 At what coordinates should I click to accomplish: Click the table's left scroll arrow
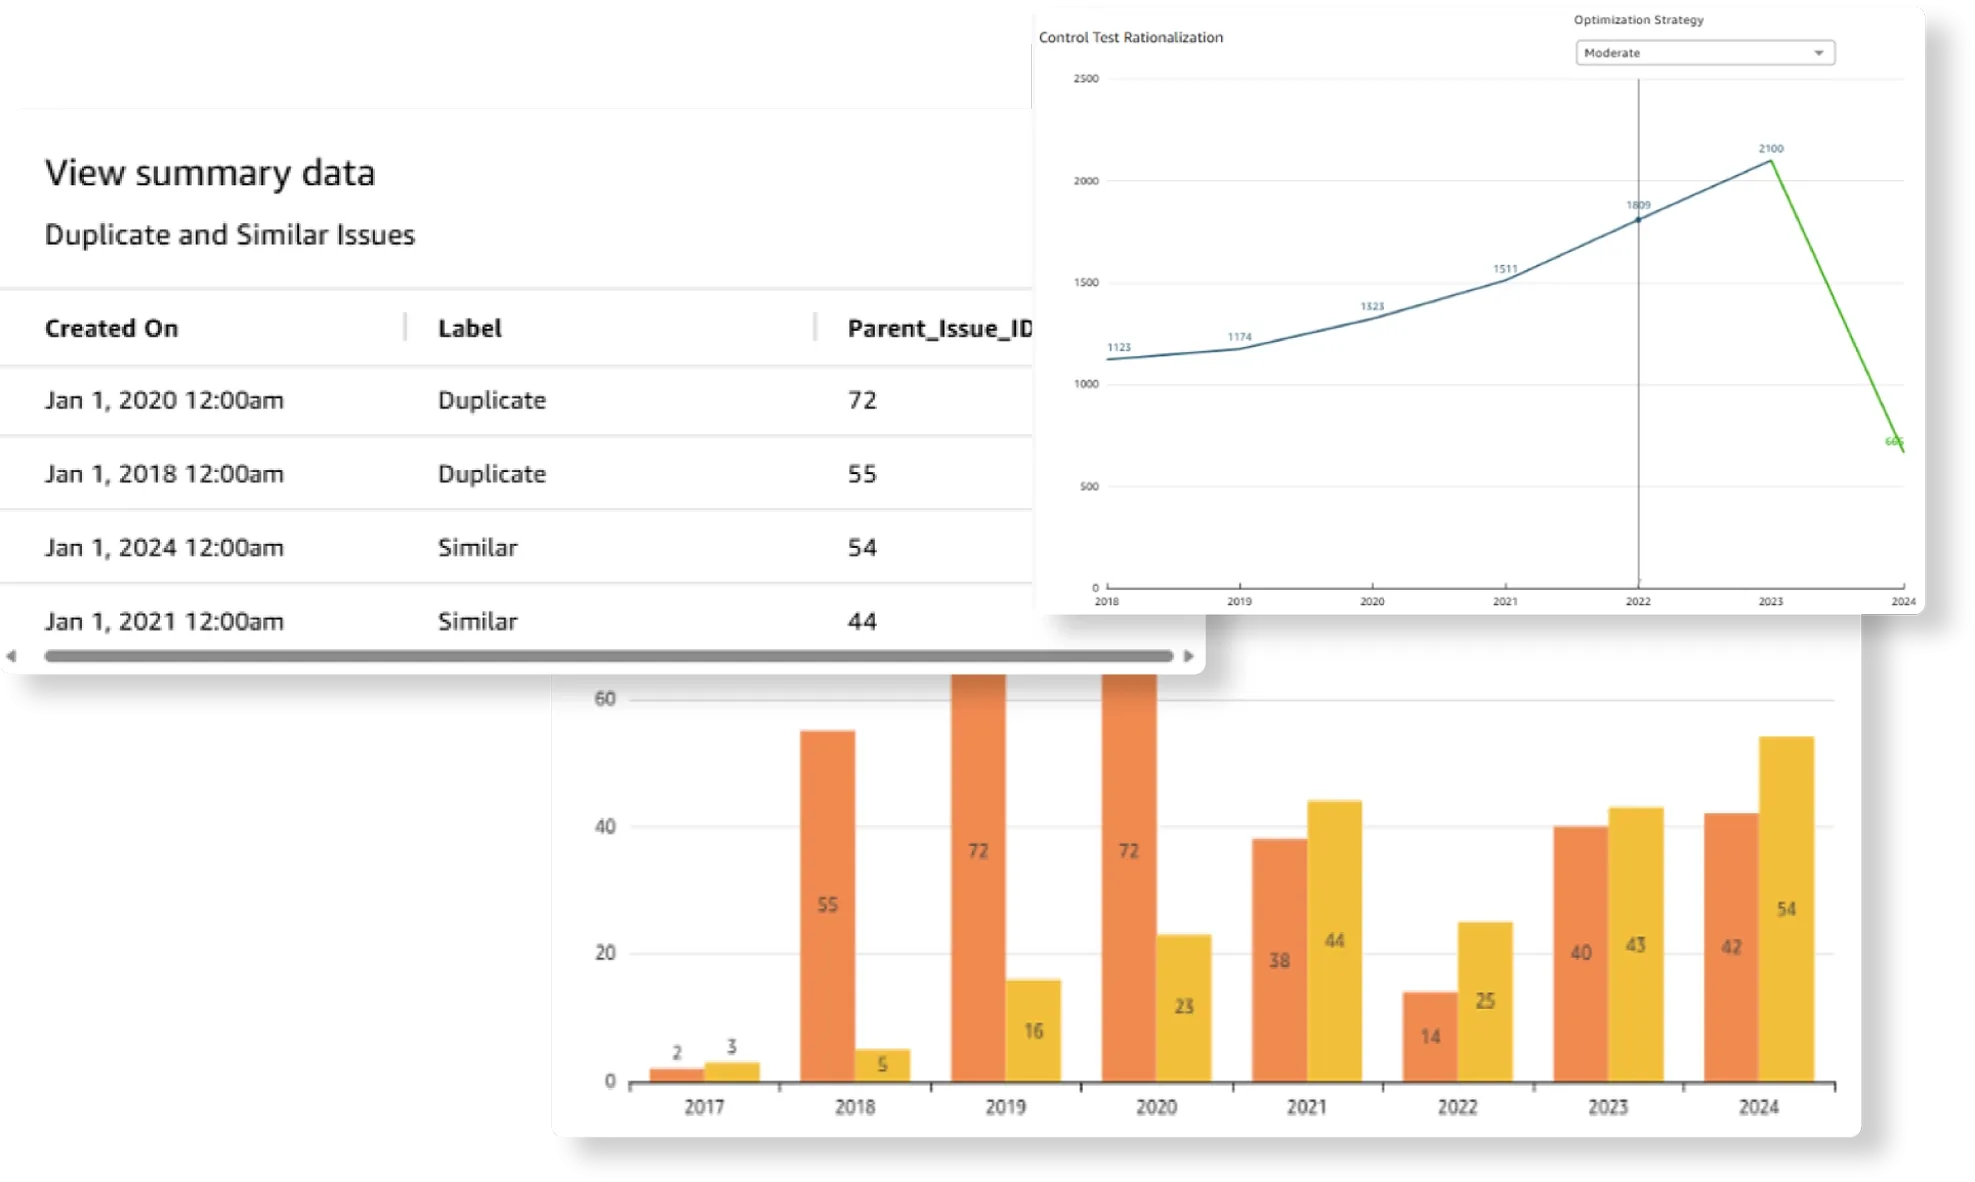click(11, 656)
